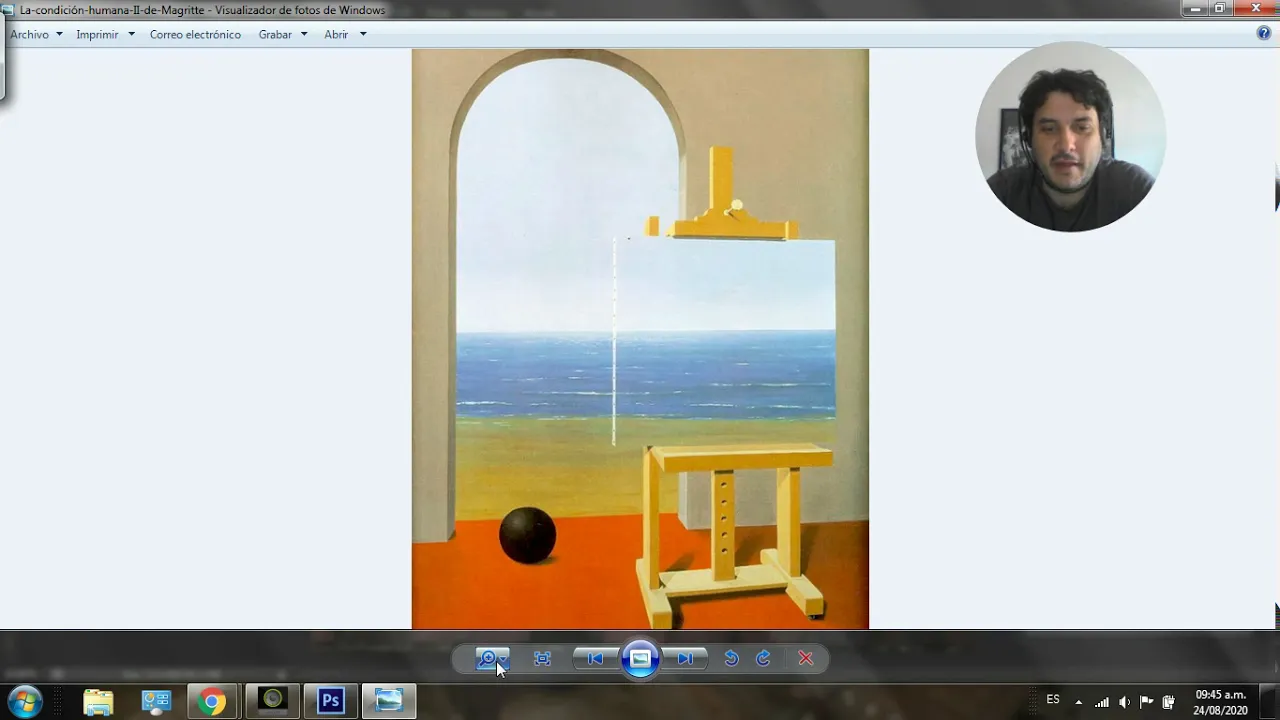
Task: Go to the previous photo
Action: 595,658
